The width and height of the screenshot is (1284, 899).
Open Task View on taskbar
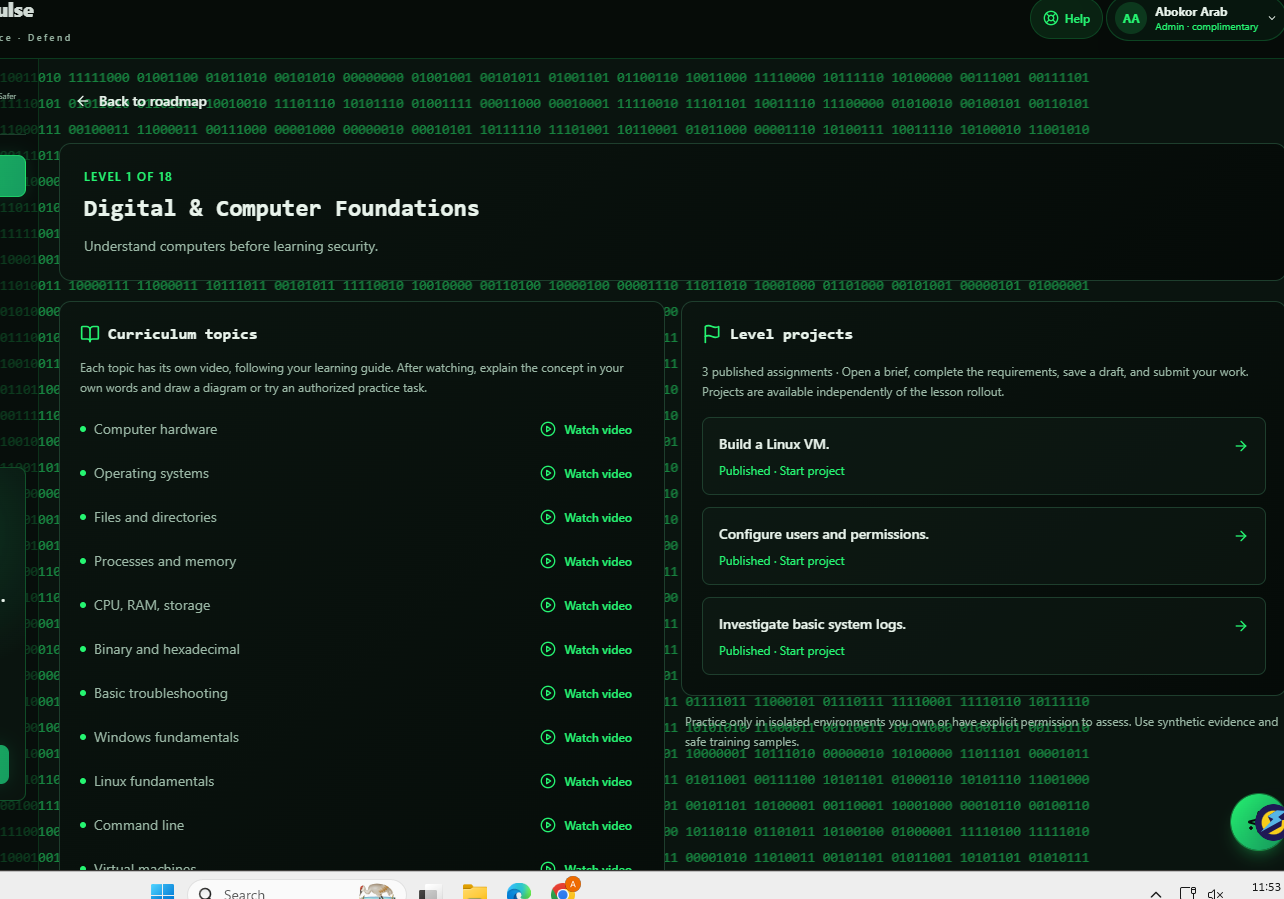point(430,893)
